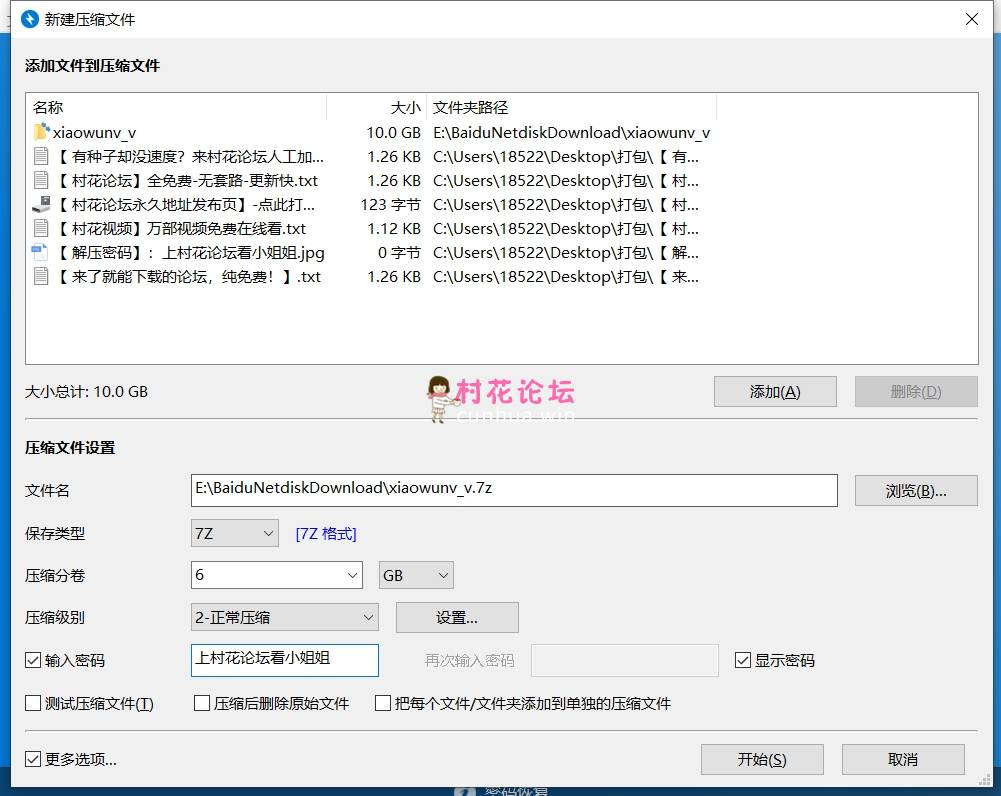Screen dimensions: 1001x796
Task: Click jpg image icon for 解压密码 row
Action: point(40,252)
